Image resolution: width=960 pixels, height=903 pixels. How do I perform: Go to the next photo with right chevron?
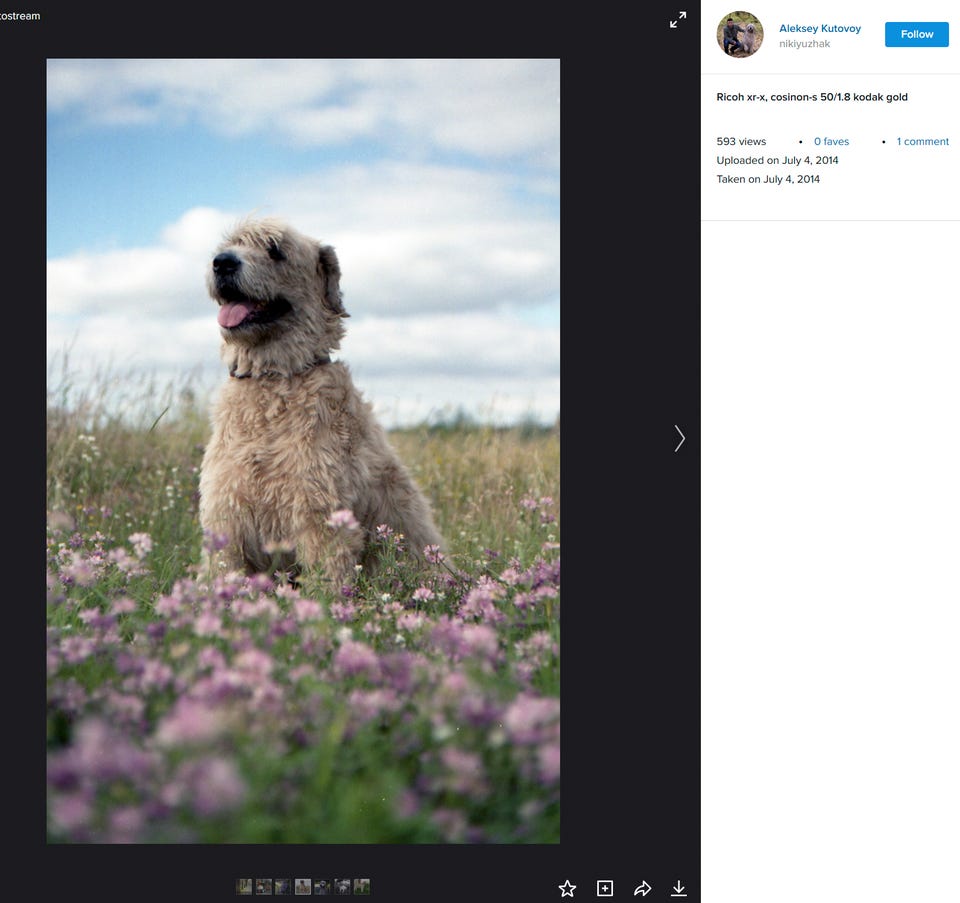[x=679, y=438]
